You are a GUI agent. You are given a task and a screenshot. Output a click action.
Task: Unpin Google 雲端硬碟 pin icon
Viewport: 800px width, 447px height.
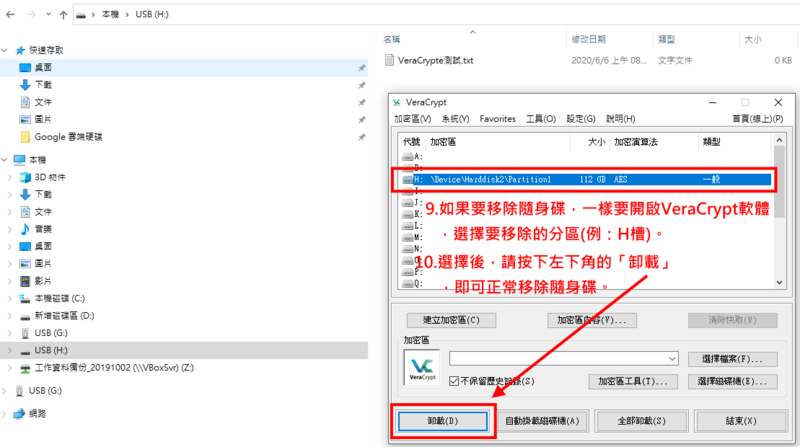[x=362, y=137]
